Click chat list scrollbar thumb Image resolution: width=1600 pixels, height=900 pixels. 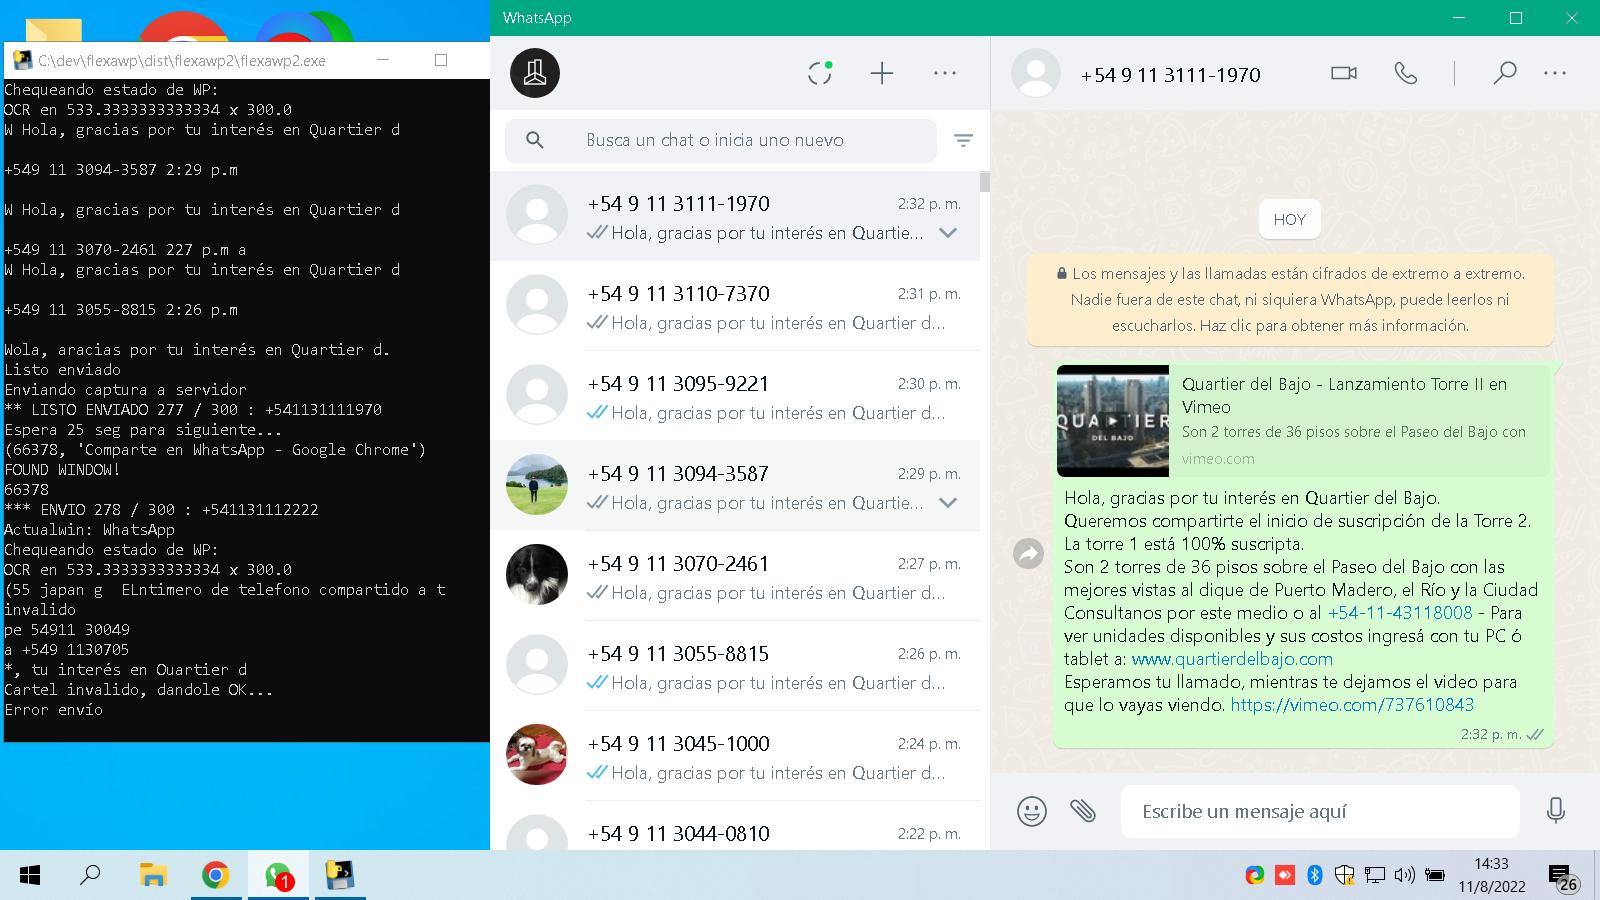click(x=985, y=182)
